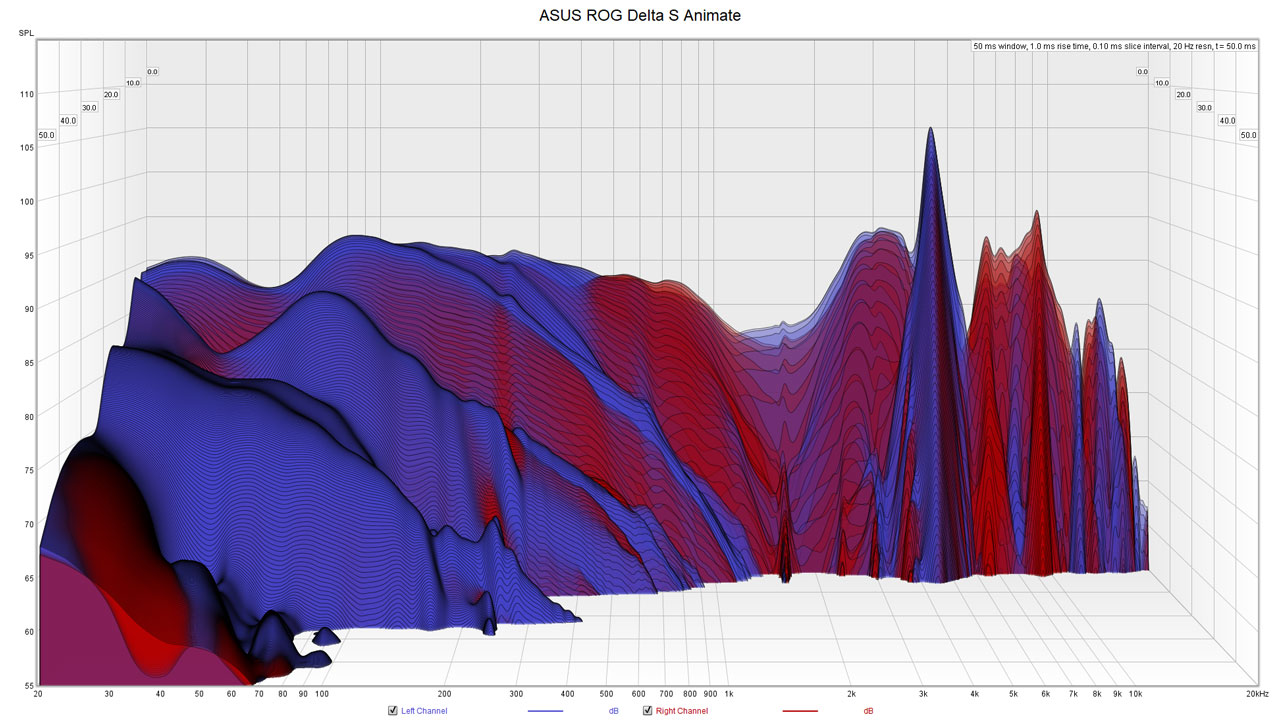Click the '50.0' time label on right side
This screenshot has height=720, width=1280.
[x=1248, y=135]
